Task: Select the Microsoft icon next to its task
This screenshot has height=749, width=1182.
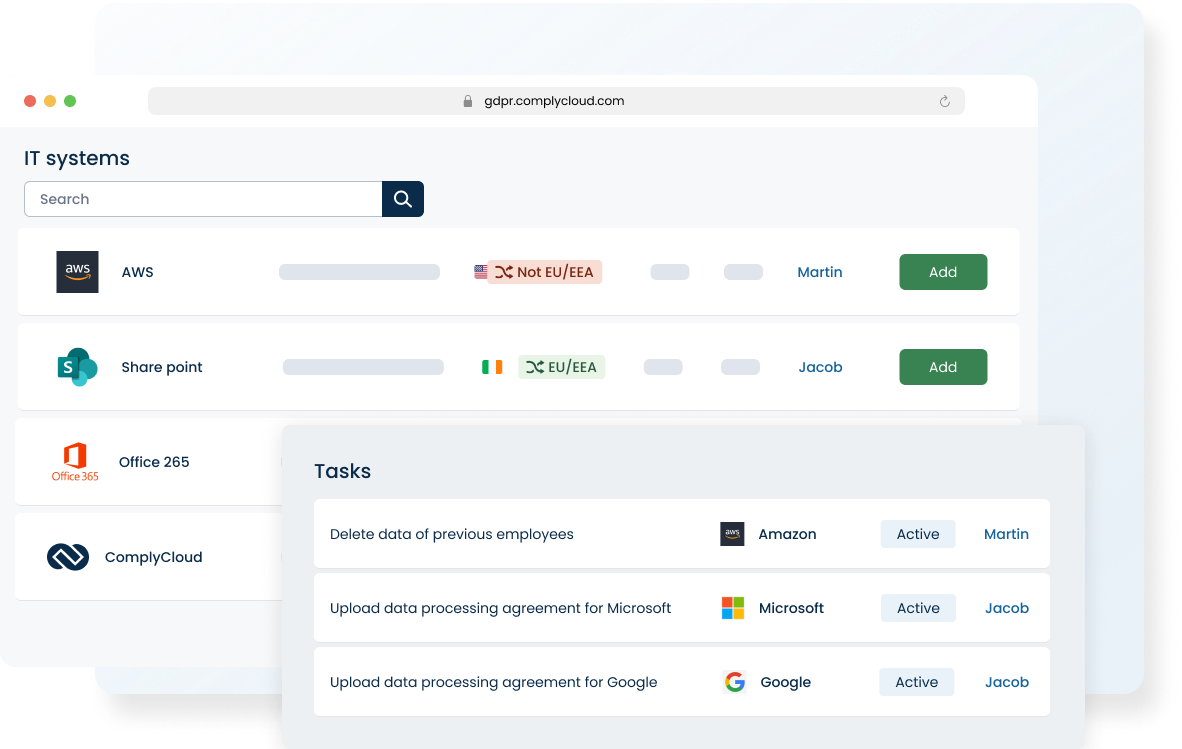Action: click(x=732, y=607)
